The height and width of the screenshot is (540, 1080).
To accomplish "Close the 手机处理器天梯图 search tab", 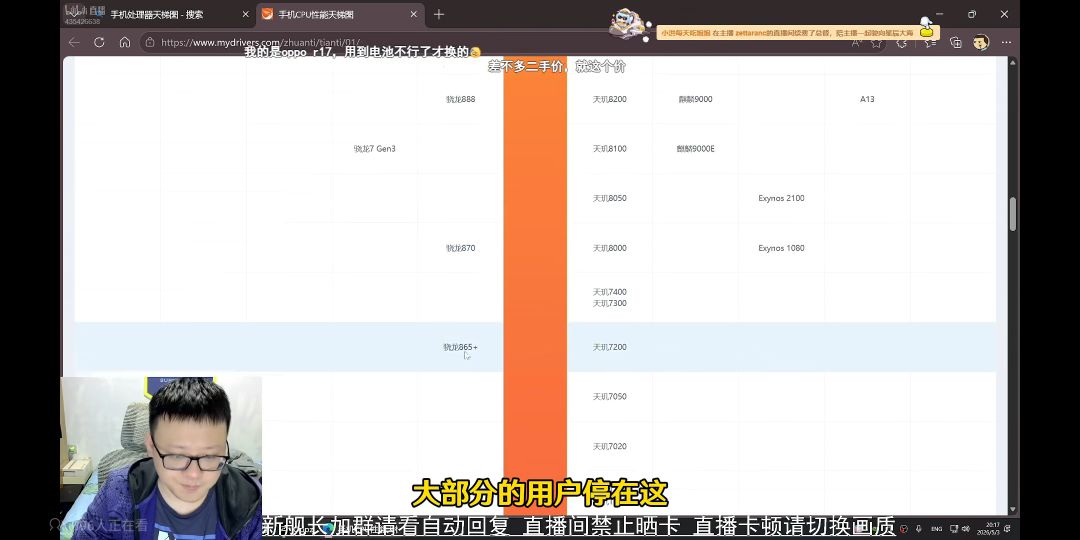I will click(x=245, y=14).
